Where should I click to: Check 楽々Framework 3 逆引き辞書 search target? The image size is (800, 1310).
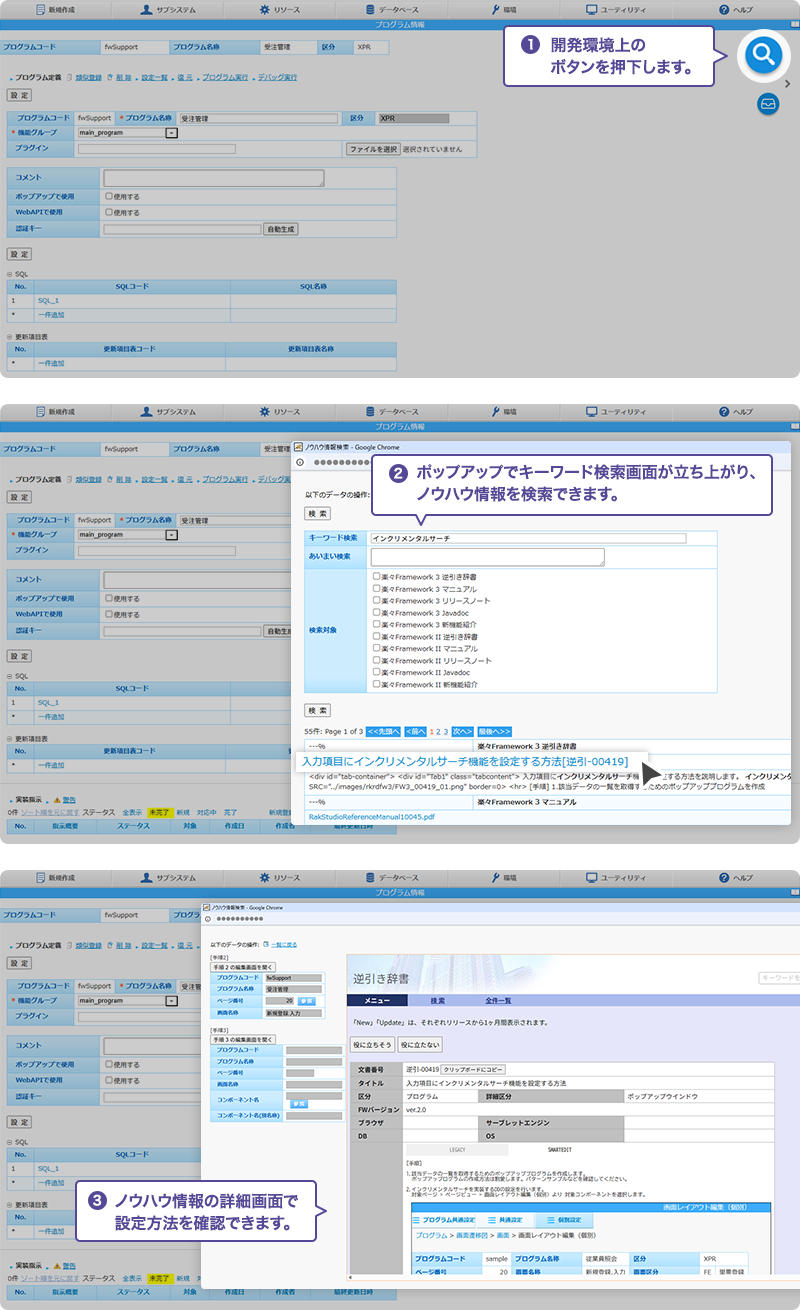(376, 577)
